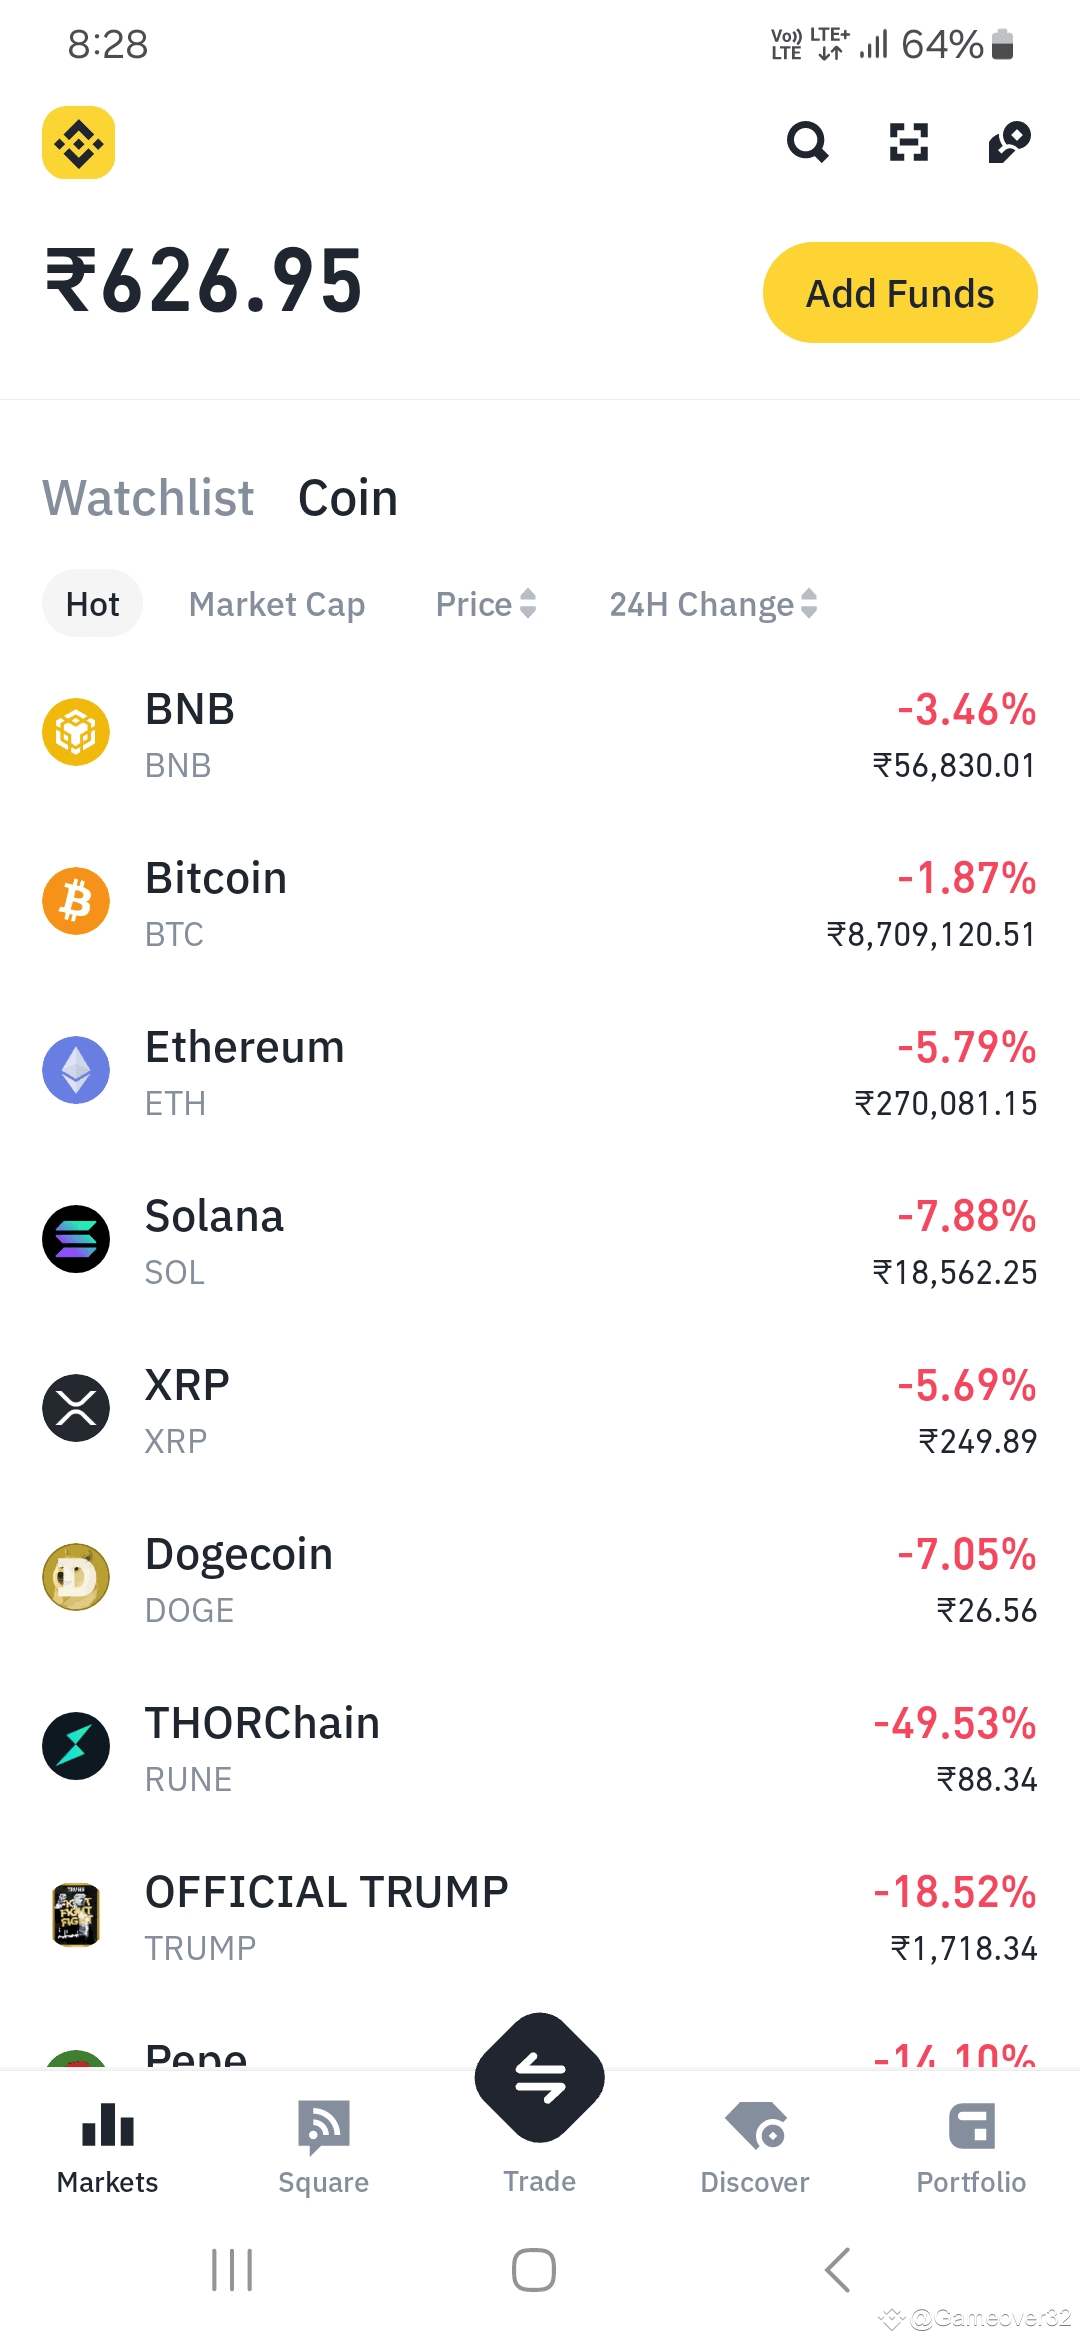Tap the Binance logo icon
Image resolution: width=1080 pixels, height=2340 pixels.
tap(78, 143)
